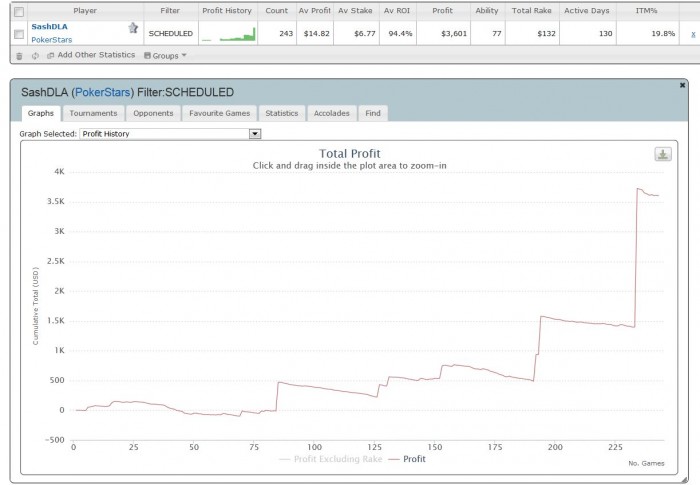Sort by the Active Days column header
Image resolution: width=700 pixels, height=485 pixels.
[x=587, y=11]
